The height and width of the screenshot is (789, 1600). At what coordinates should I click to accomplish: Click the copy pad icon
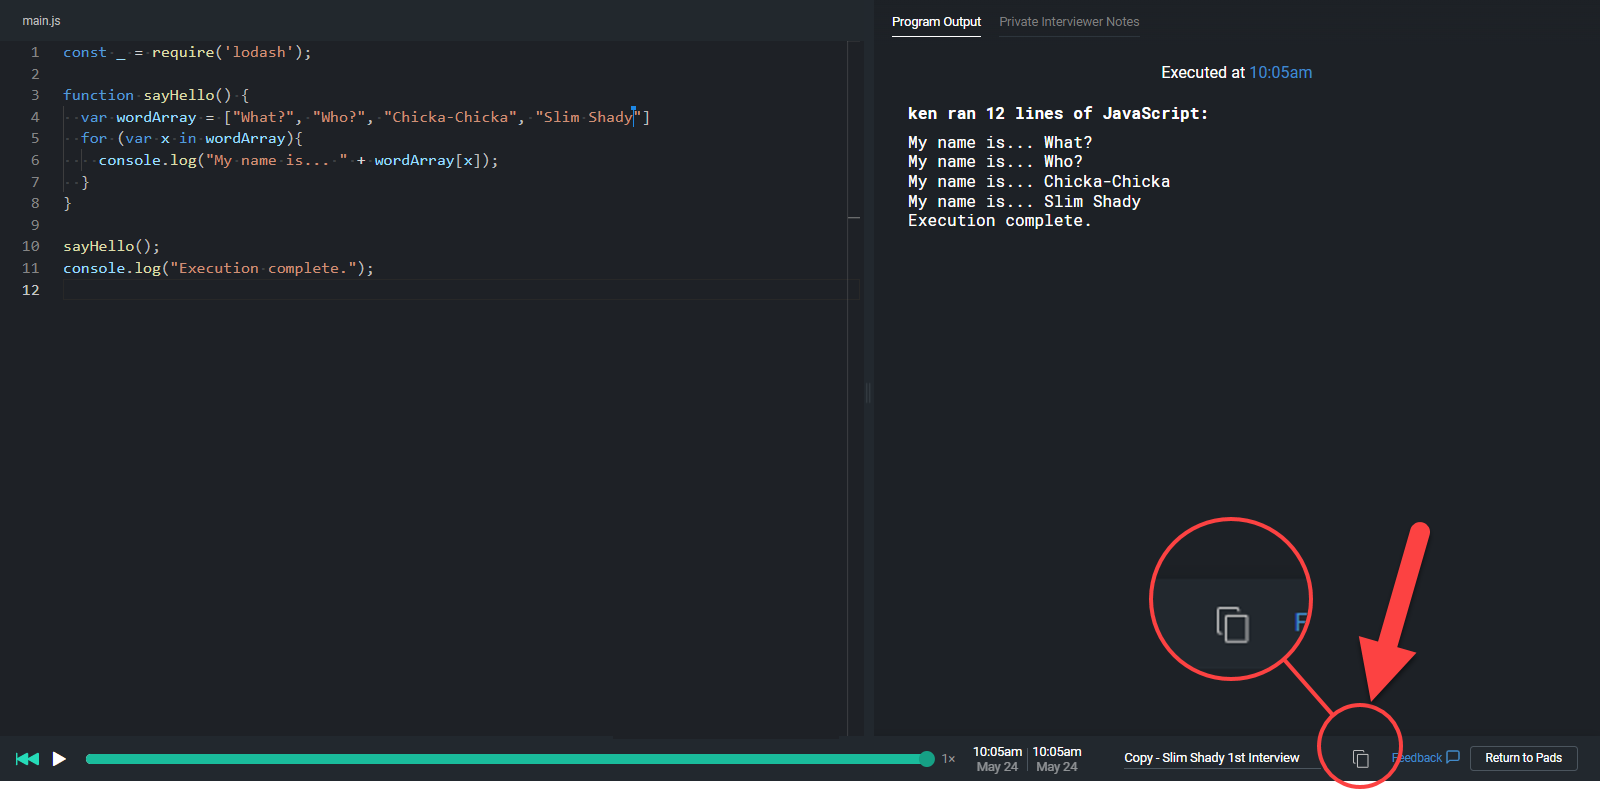pos(1360,759)
